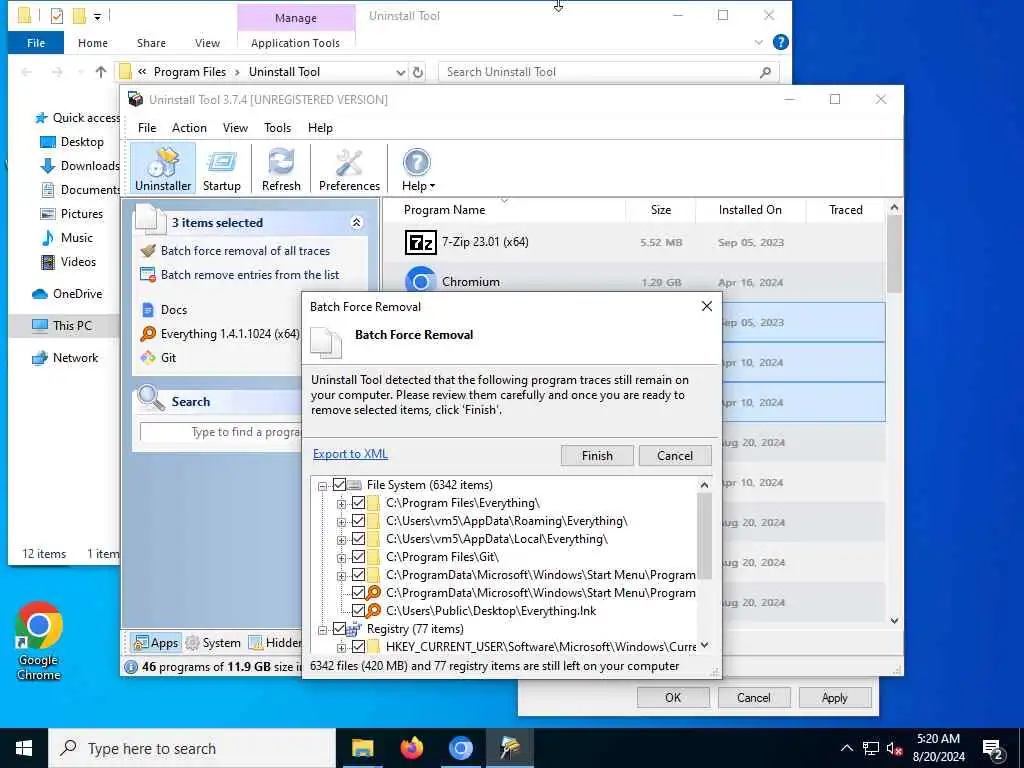Screen dimensions: 1024x768
Task: Click the Export to XML link
Action: point(350,454)
